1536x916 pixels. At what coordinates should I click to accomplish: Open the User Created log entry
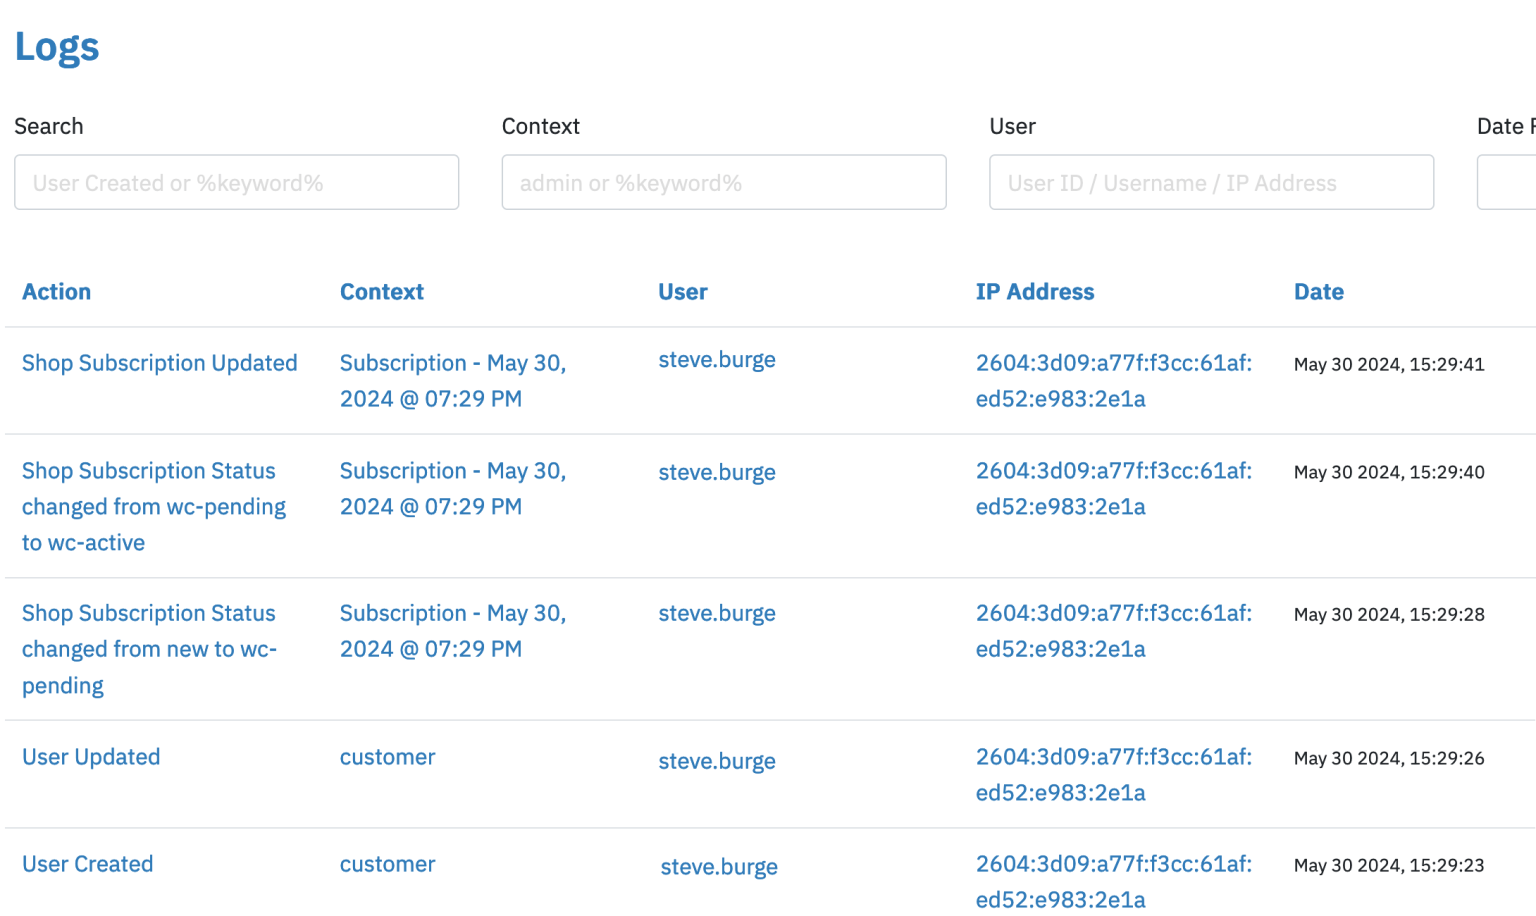click(87, 863)
